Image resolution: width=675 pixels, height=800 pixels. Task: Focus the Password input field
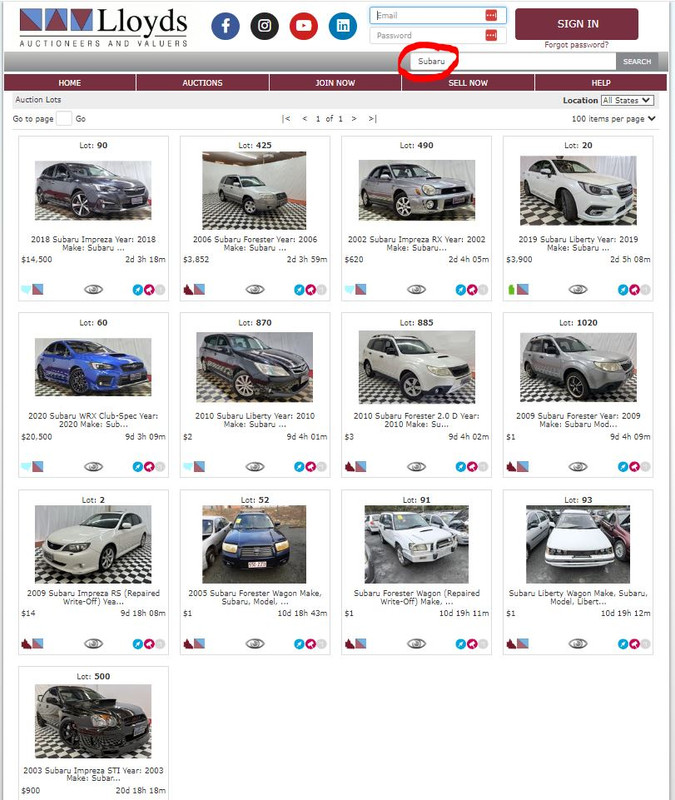click(438, 35)
